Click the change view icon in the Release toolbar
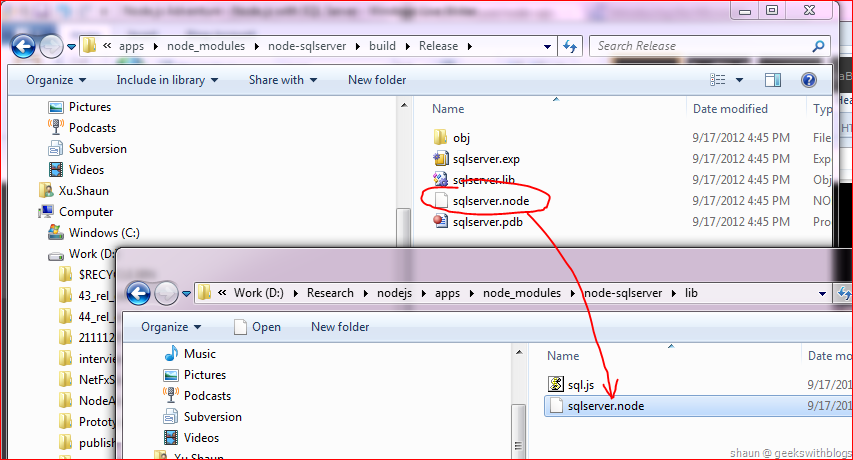Image resolution: width=853 pixels, height=460 pixels. point(718,80)
